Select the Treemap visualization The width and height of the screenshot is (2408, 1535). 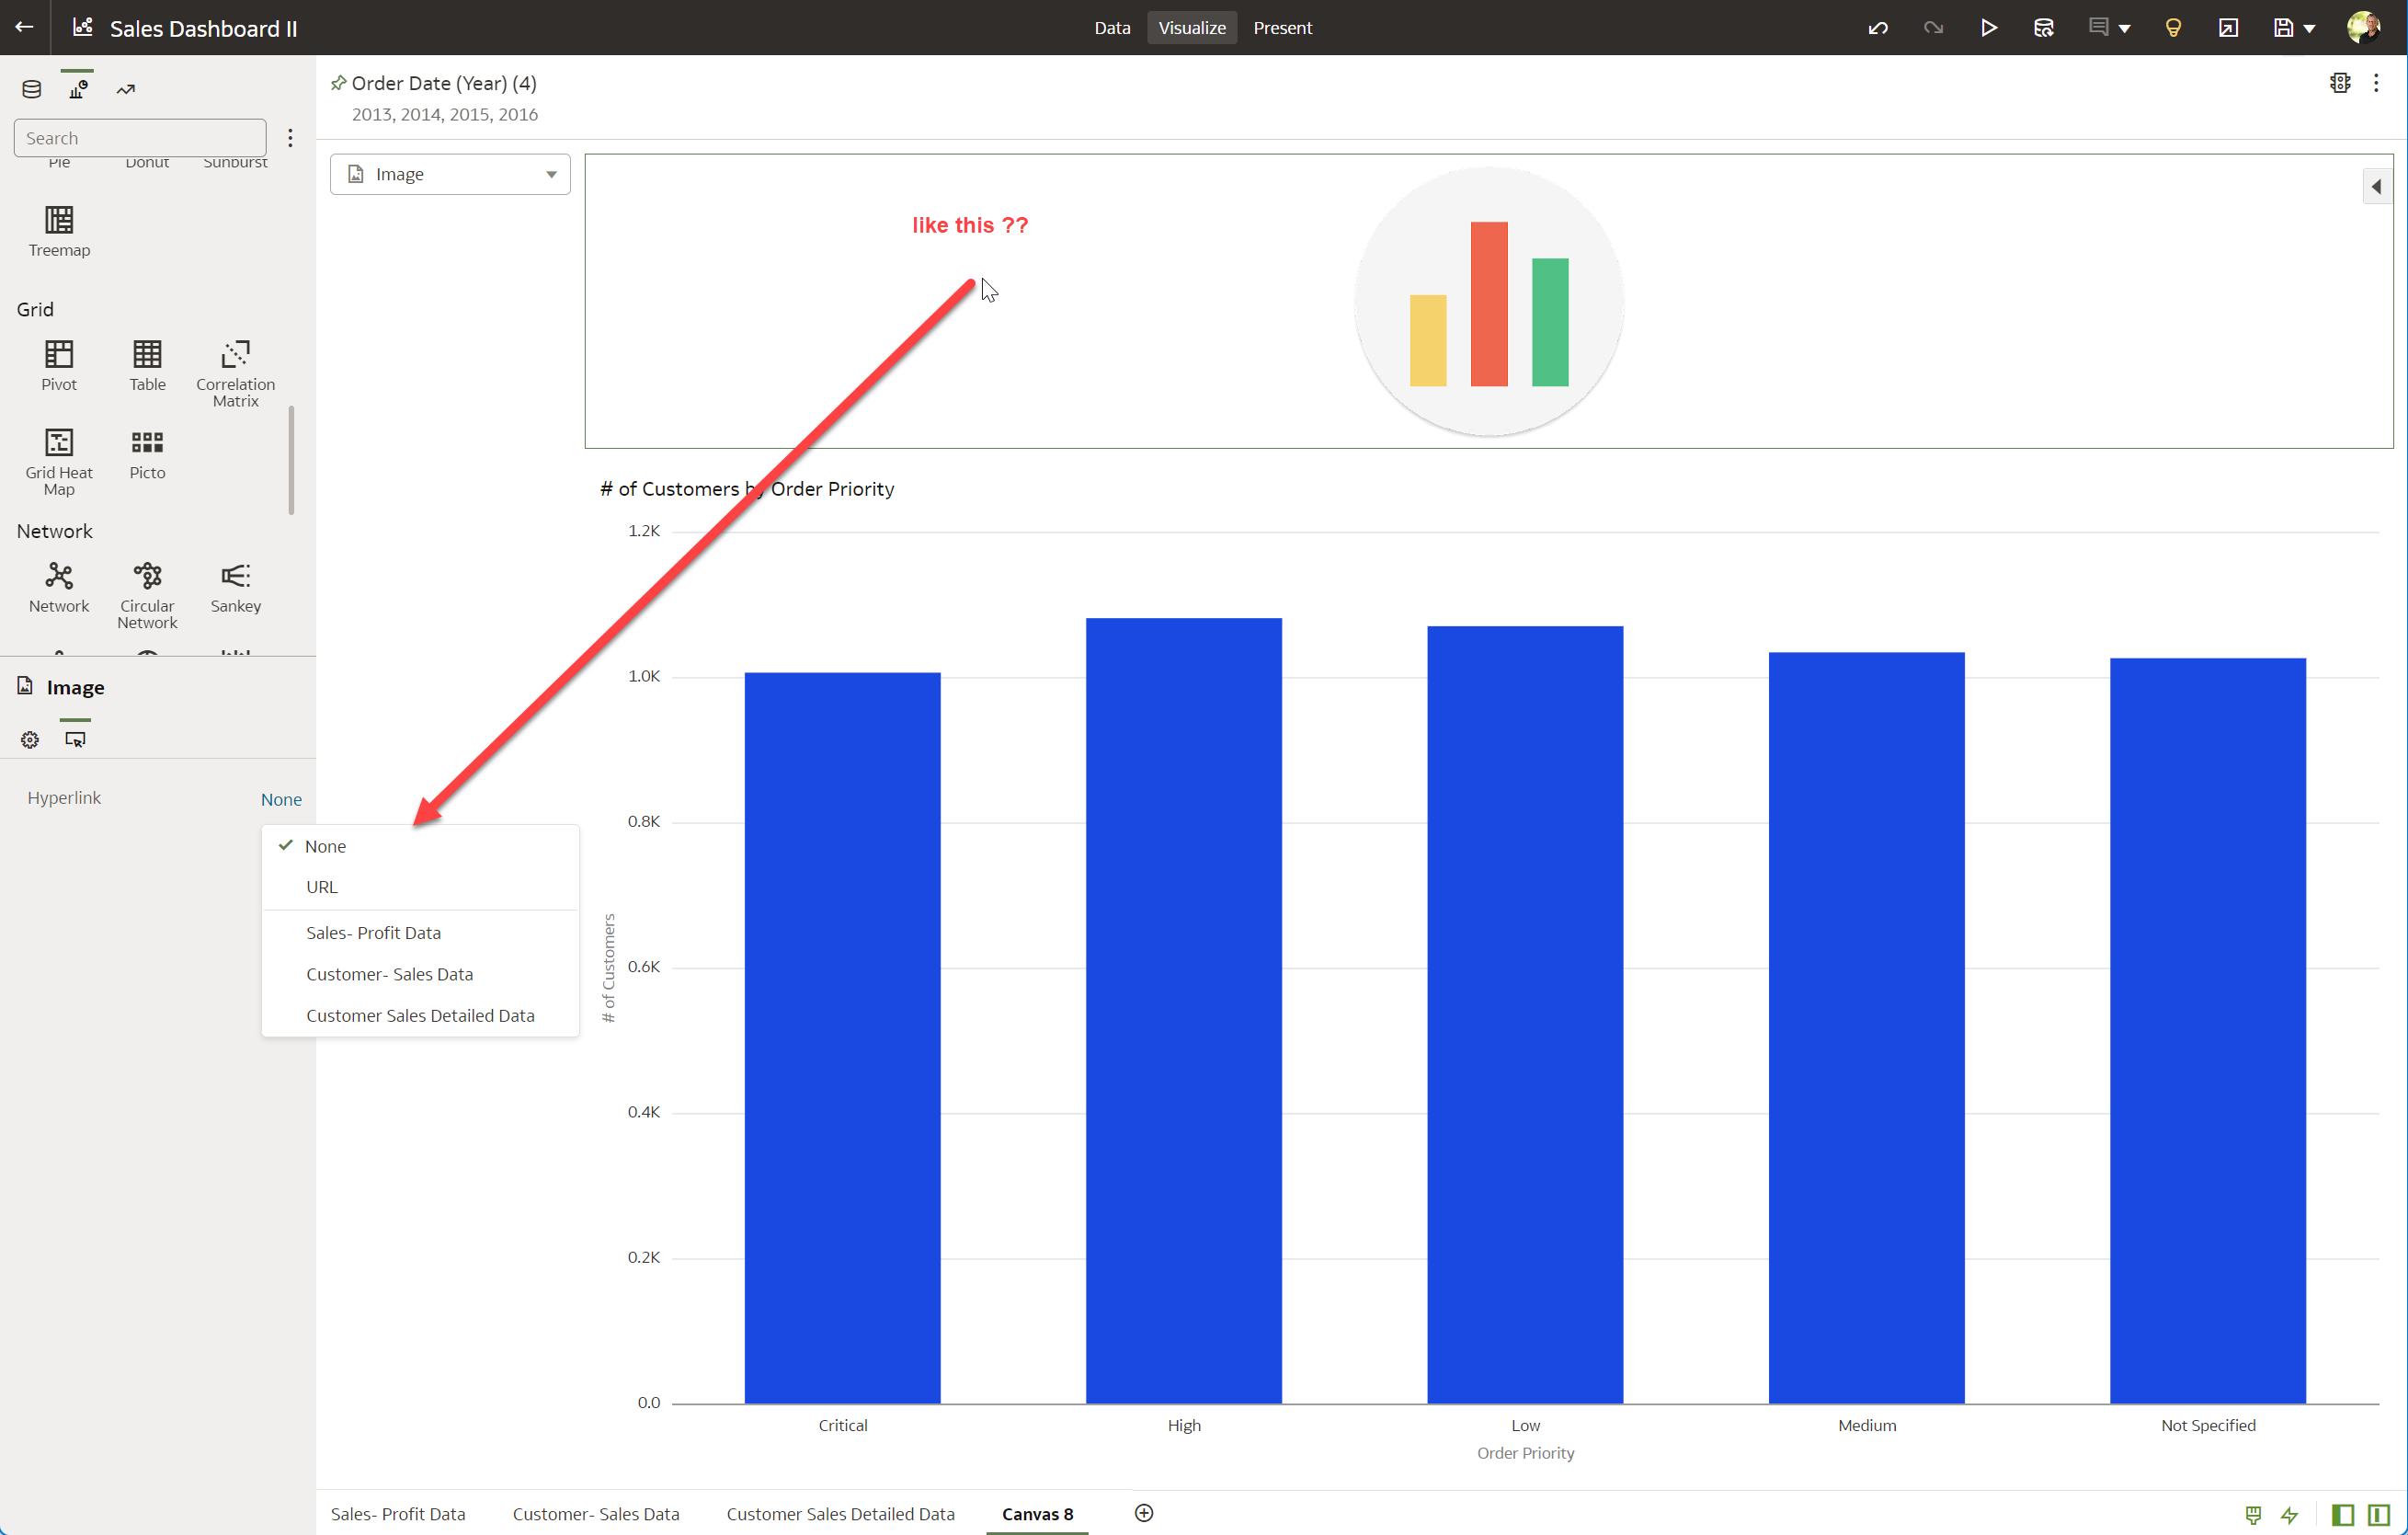59,231
